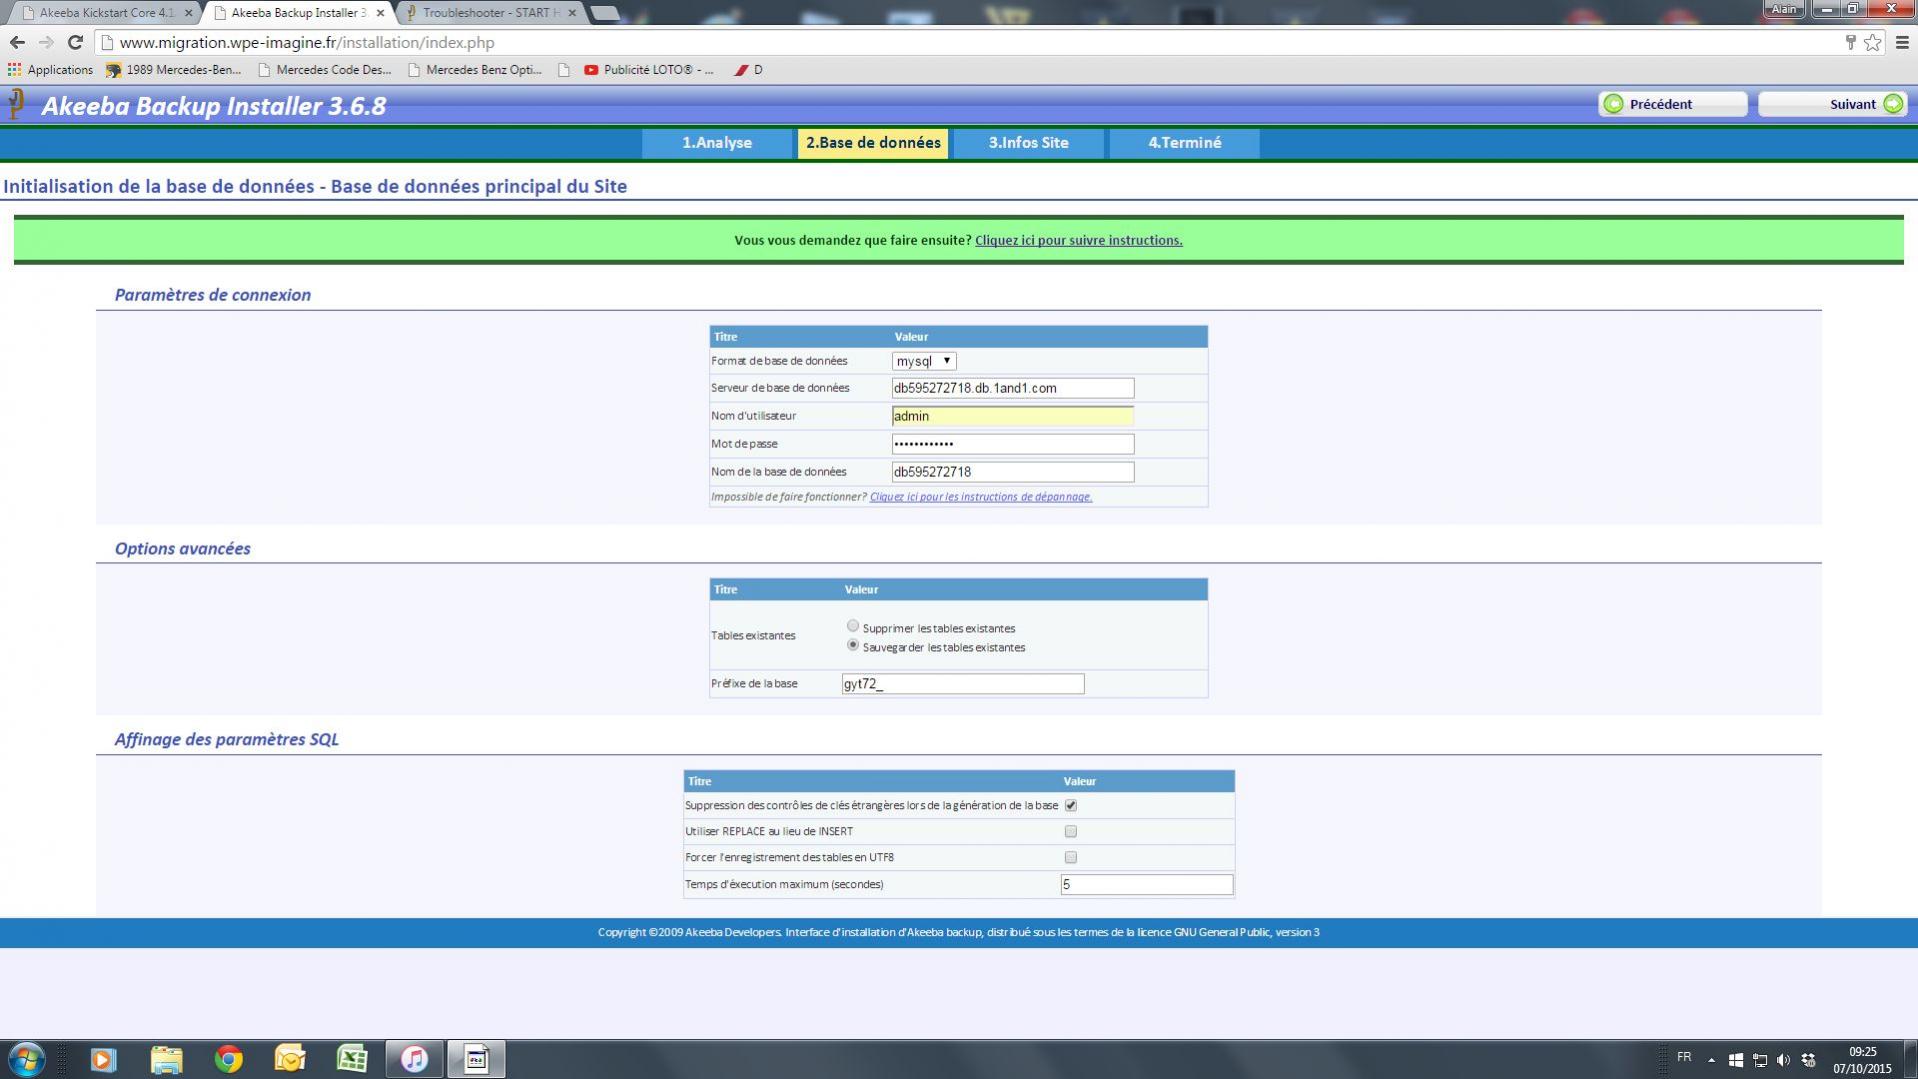
Task: Open iTunes from the taskbar
Action: tap(414, 1059)
